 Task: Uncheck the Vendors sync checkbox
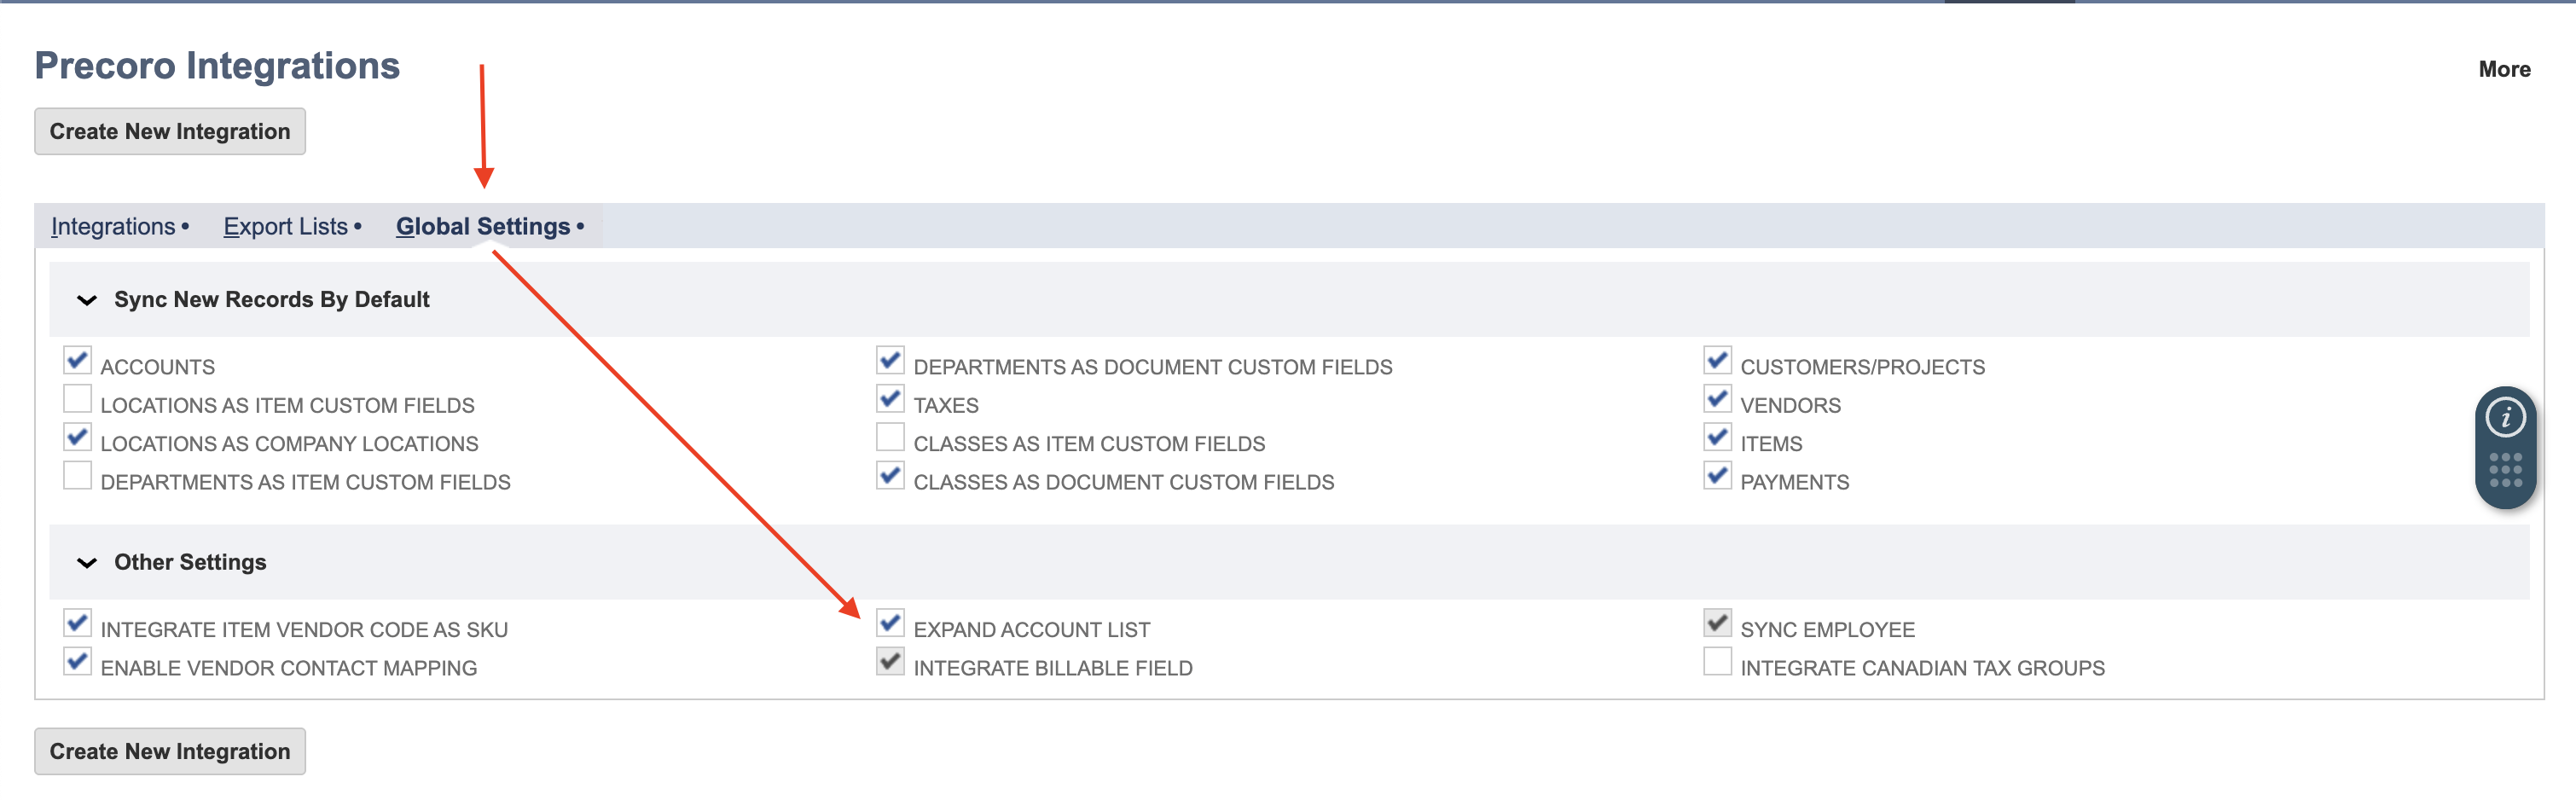point(1717,399)
